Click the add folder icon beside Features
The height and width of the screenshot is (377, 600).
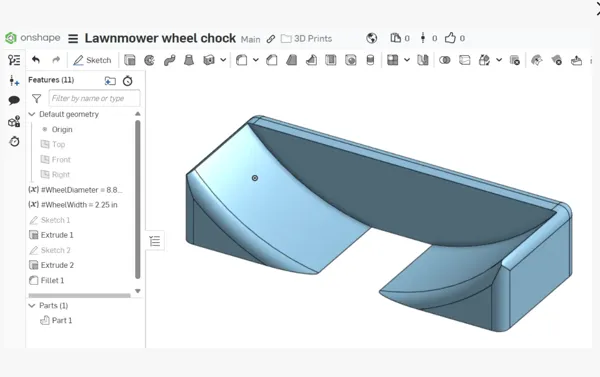click(x=110, y=81)
